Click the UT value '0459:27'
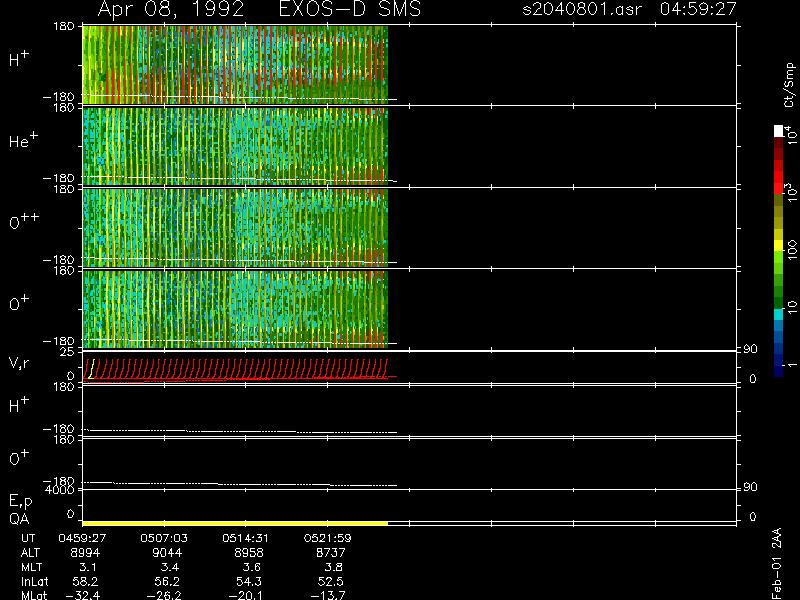The width and height of the screenshot is (800, 600). click(82, 538)
